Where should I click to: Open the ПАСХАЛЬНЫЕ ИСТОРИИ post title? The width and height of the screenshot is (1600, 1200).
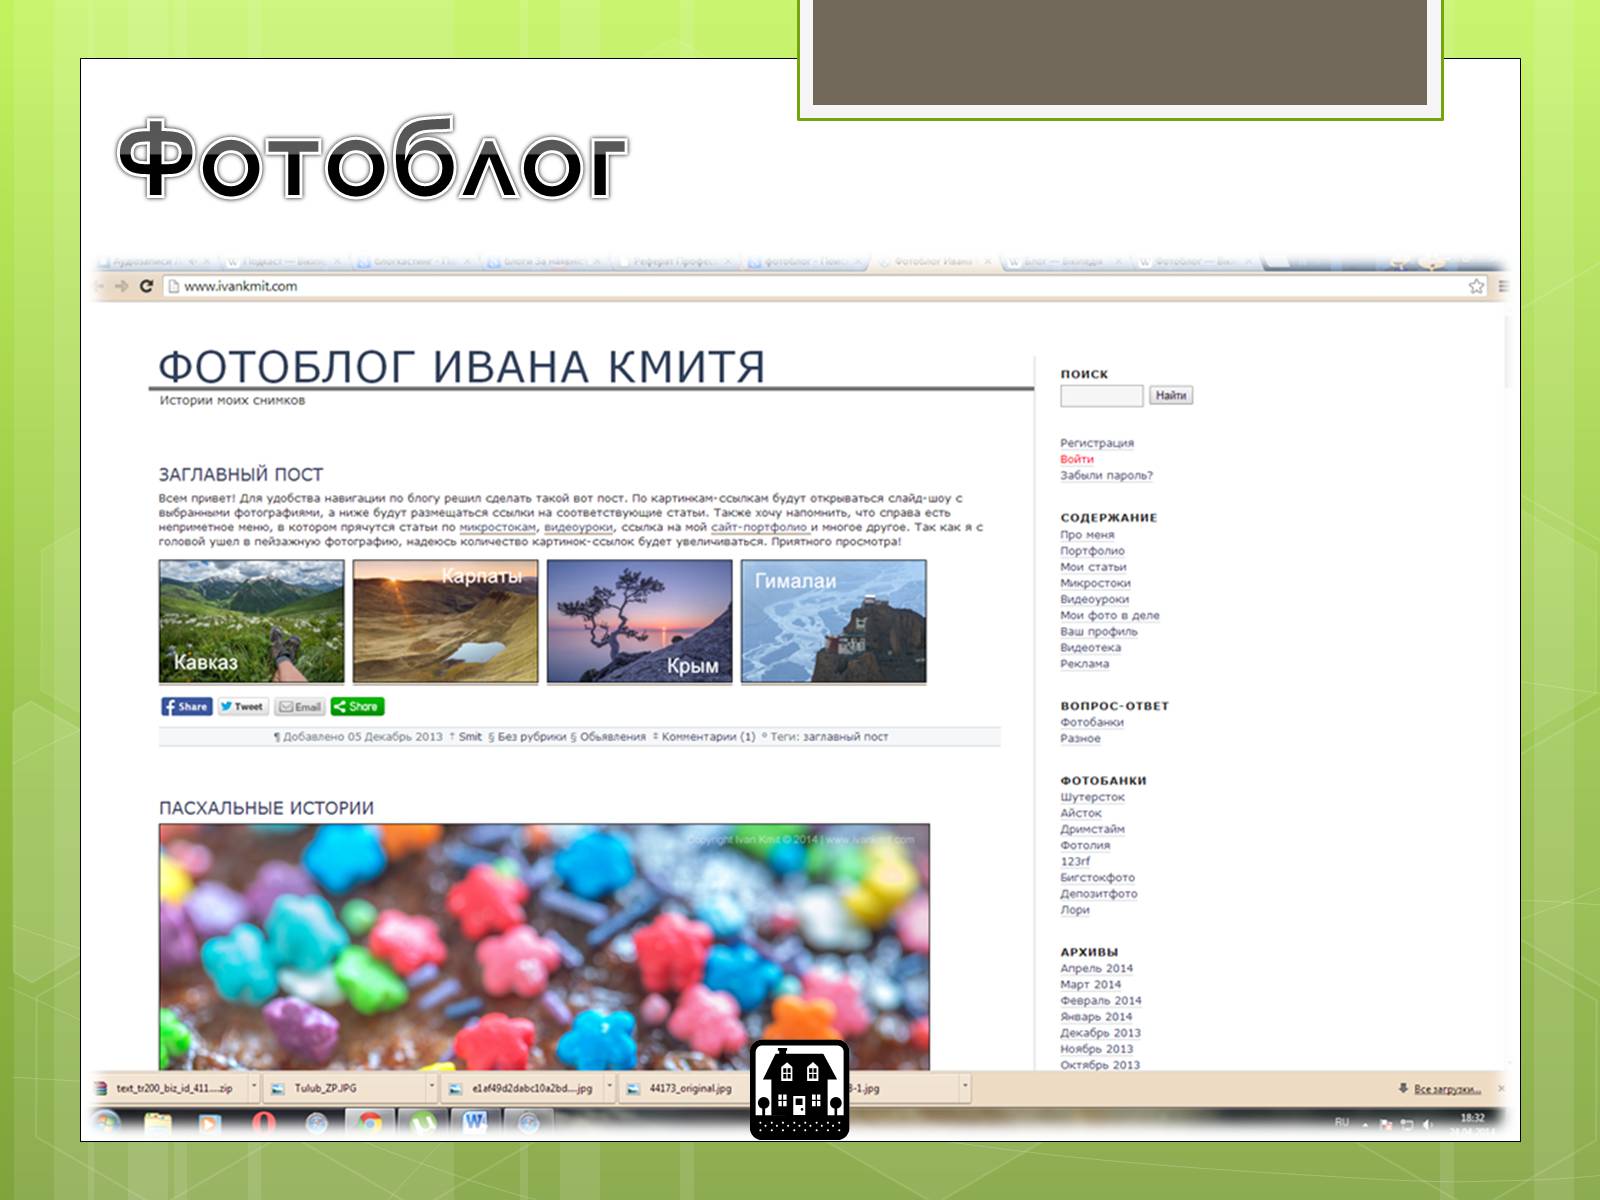tap(266, 808)
